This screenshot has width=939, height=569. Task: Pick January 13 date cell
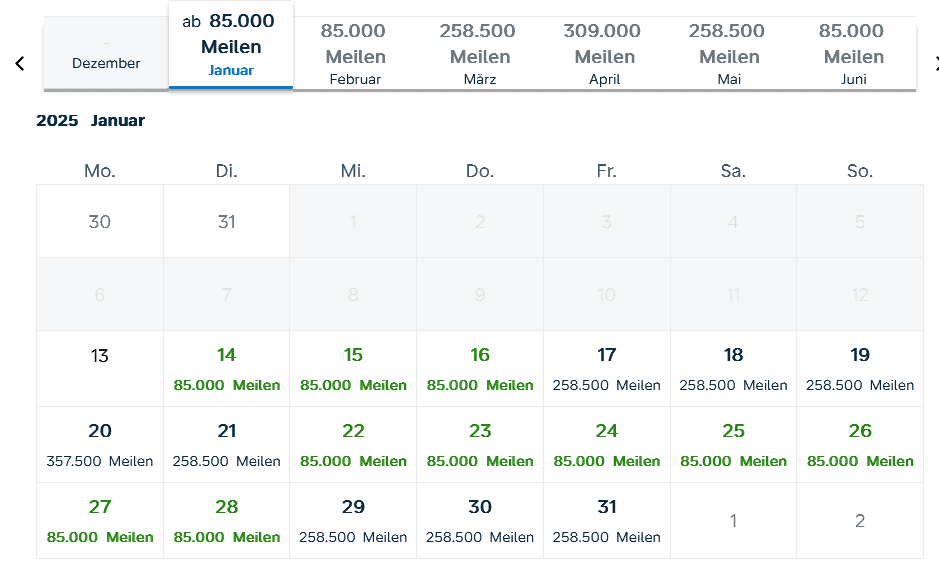pos(100,368)
